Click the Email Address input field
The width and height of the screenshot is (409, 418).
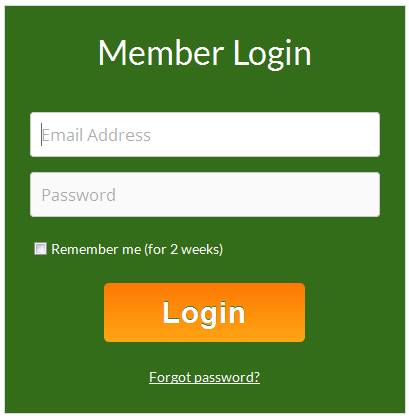pyautogui.click(x=205, y=135)
